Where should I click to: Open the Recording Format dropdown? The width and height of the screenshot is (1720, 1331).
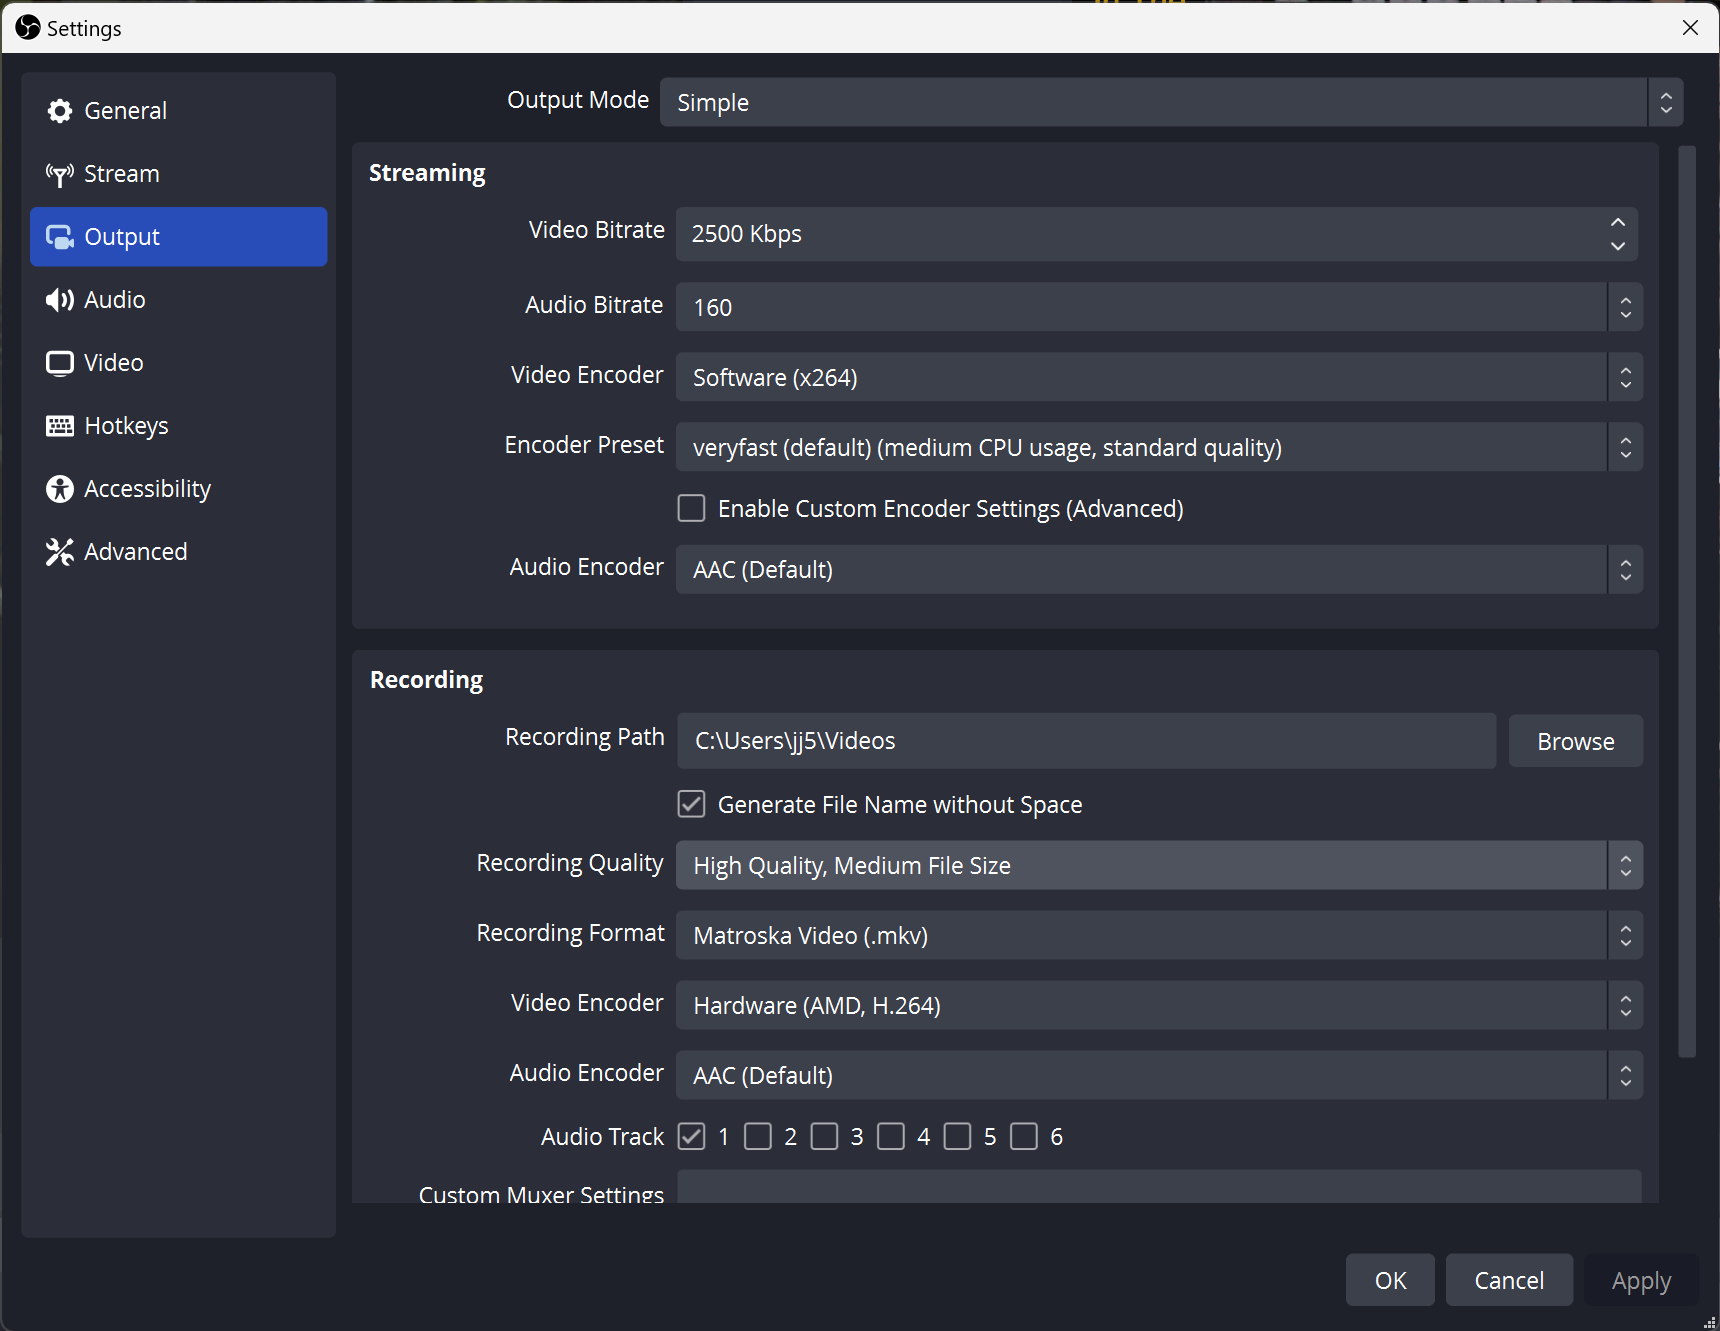(1159, 935)
